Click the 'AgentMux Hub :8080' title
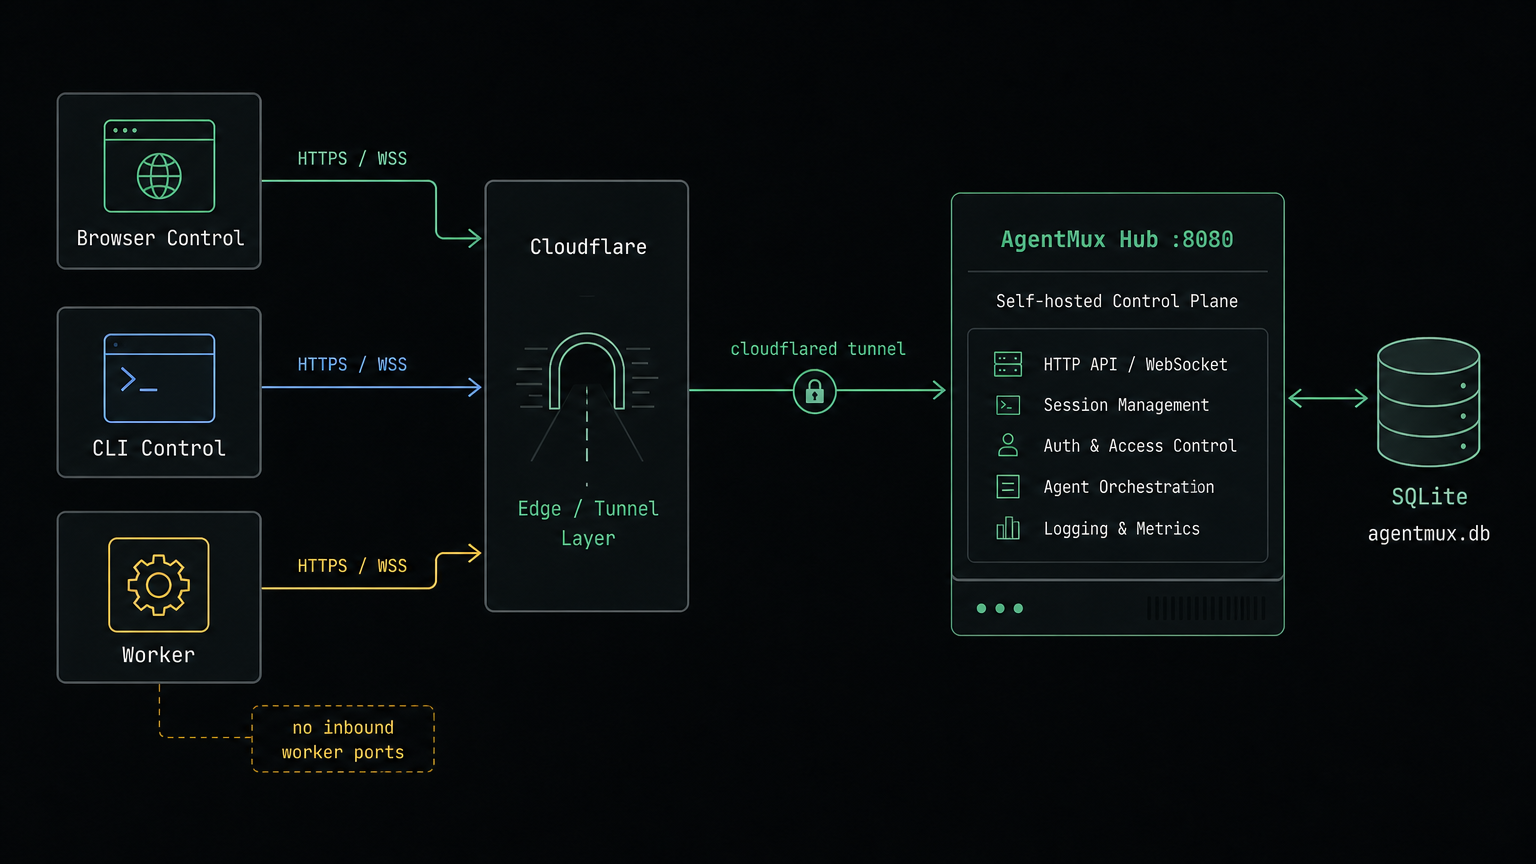Screen dimensions: 1536x864 [1117, 240]
